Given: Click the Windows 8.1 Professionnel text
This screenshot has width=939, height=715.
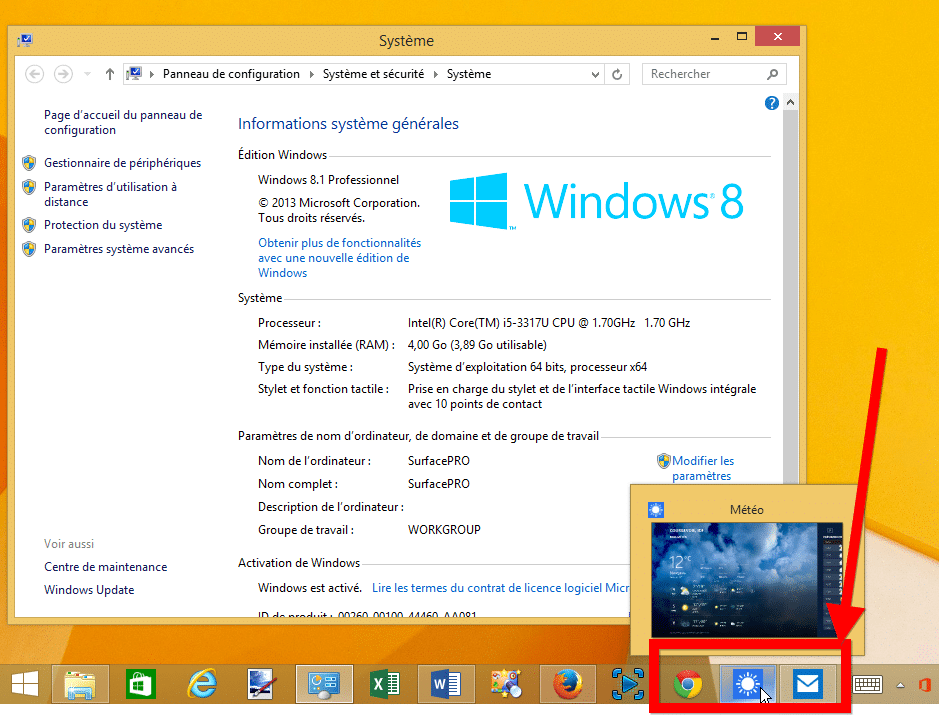Looking at the screenshot, I should click(328, 180).
